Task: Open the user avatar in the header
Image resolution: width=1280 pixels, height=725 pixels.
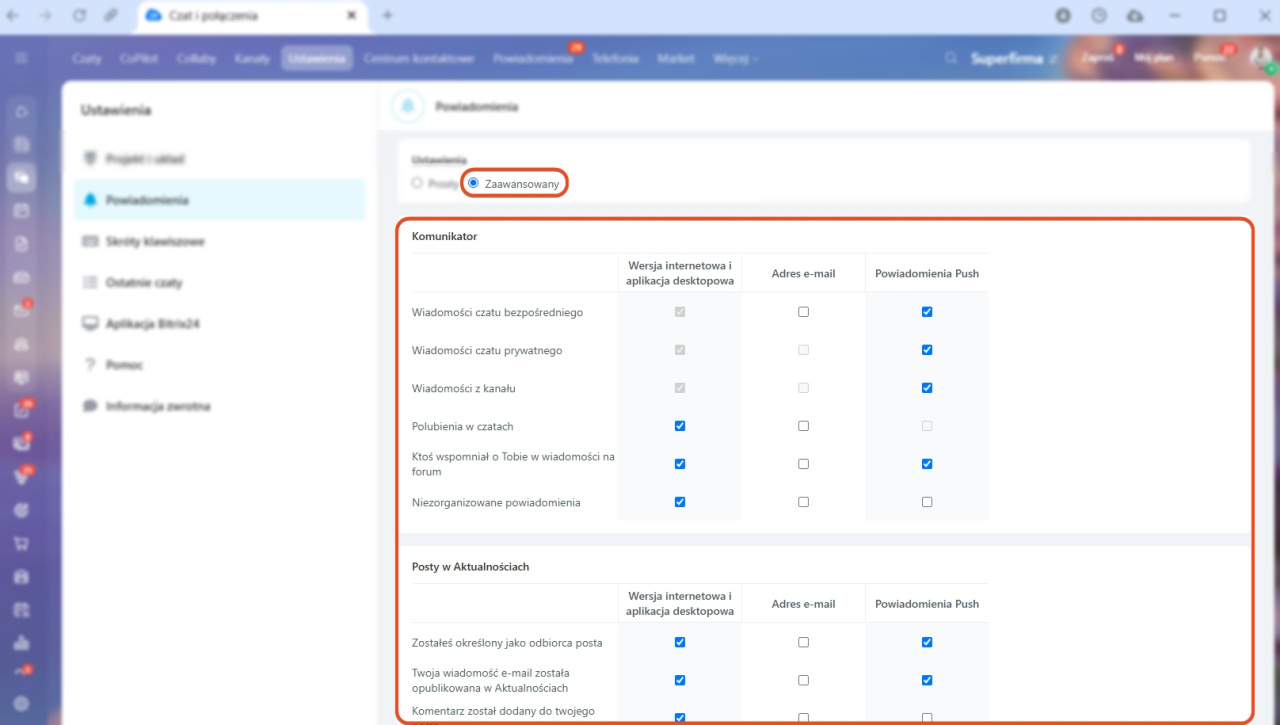Action: click(1259, 58)
